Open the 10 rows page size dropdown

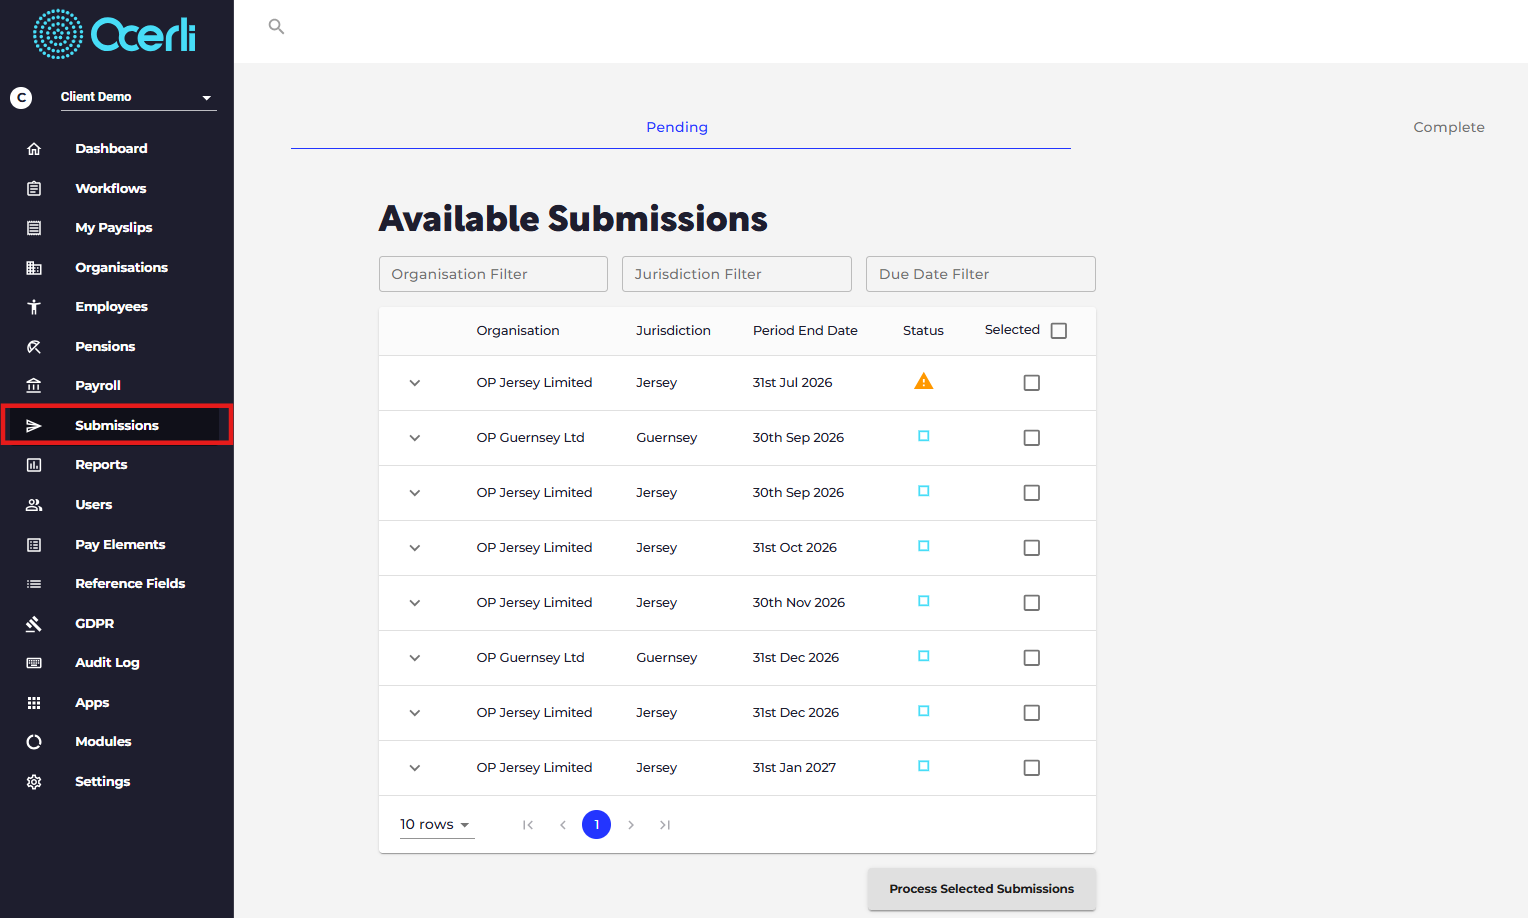(436, 825)
